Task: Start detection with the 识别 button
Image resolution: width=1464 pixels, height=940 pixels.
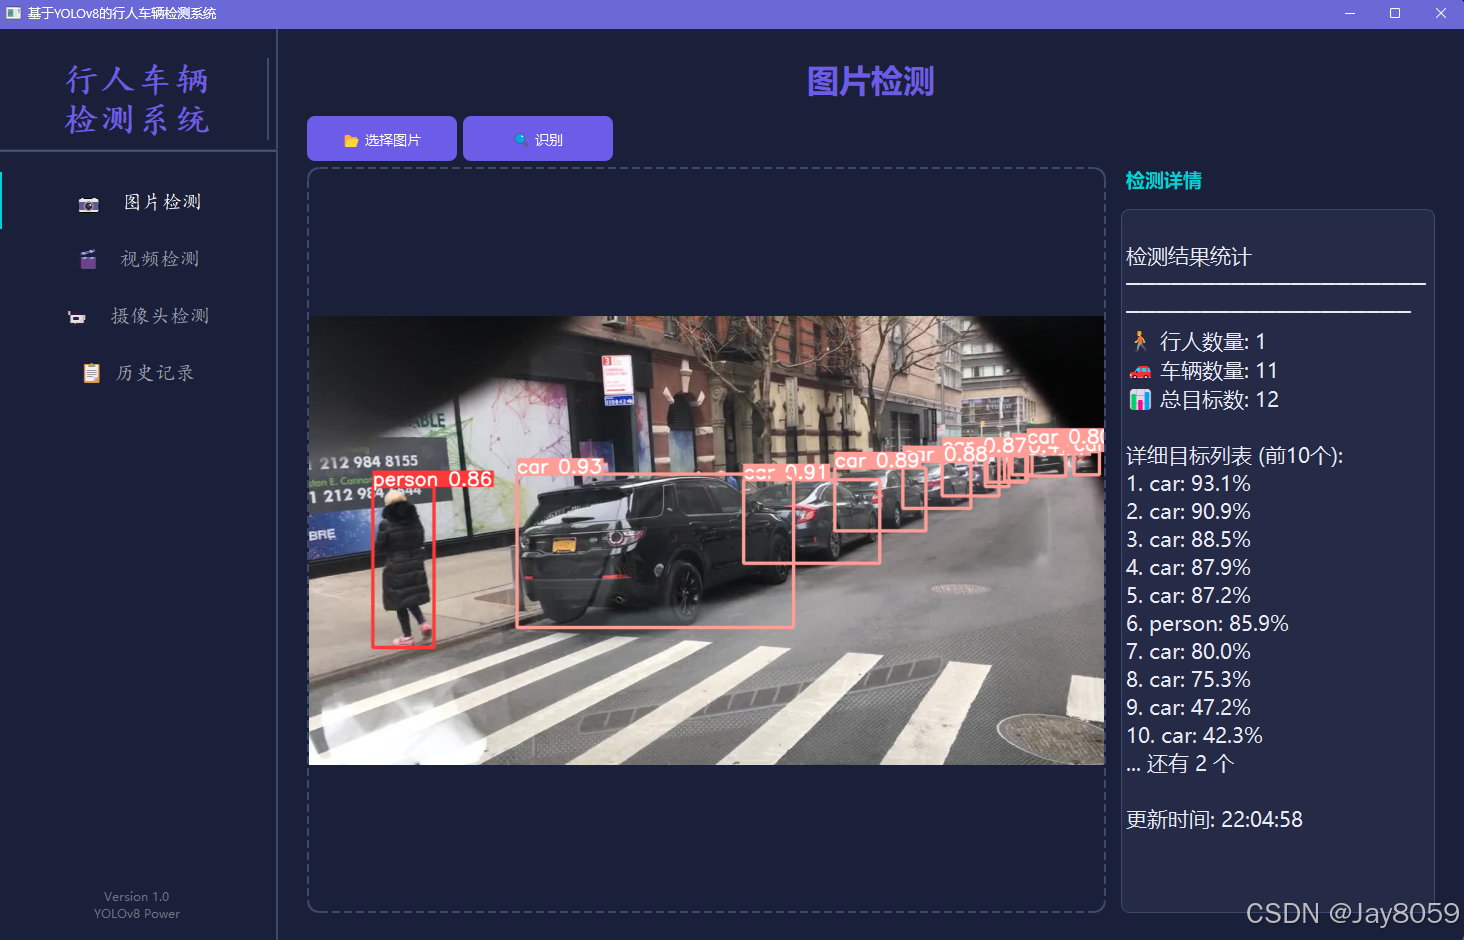Action: [x=538, y=139]
